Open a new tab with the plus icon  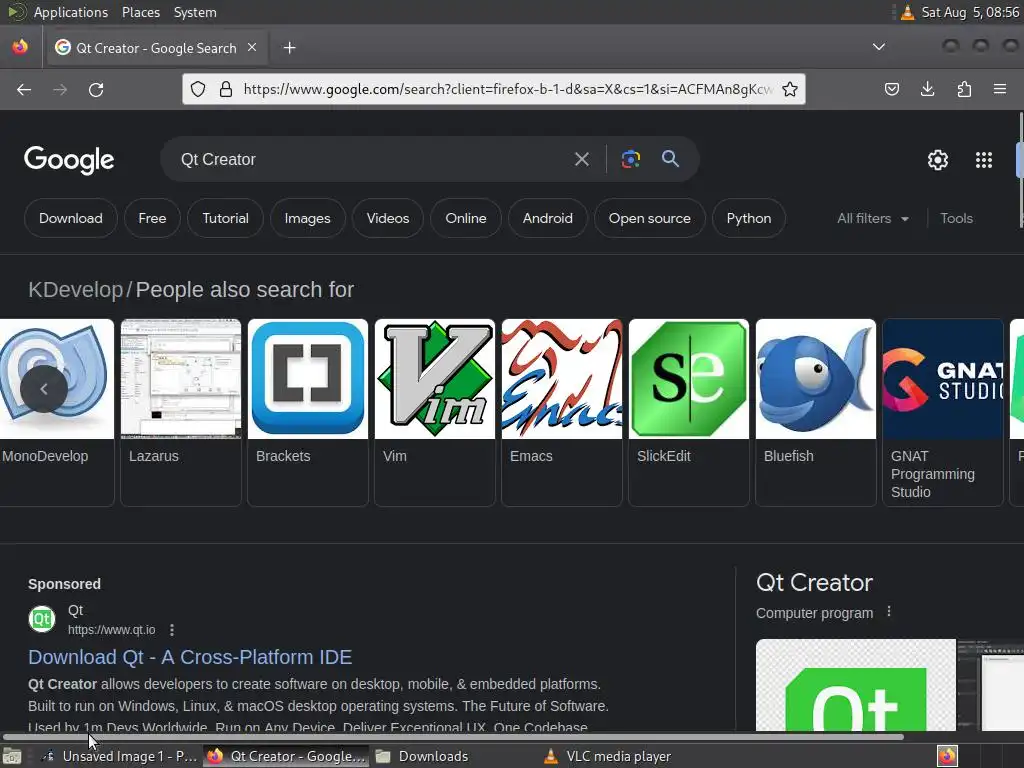(289, 48)
